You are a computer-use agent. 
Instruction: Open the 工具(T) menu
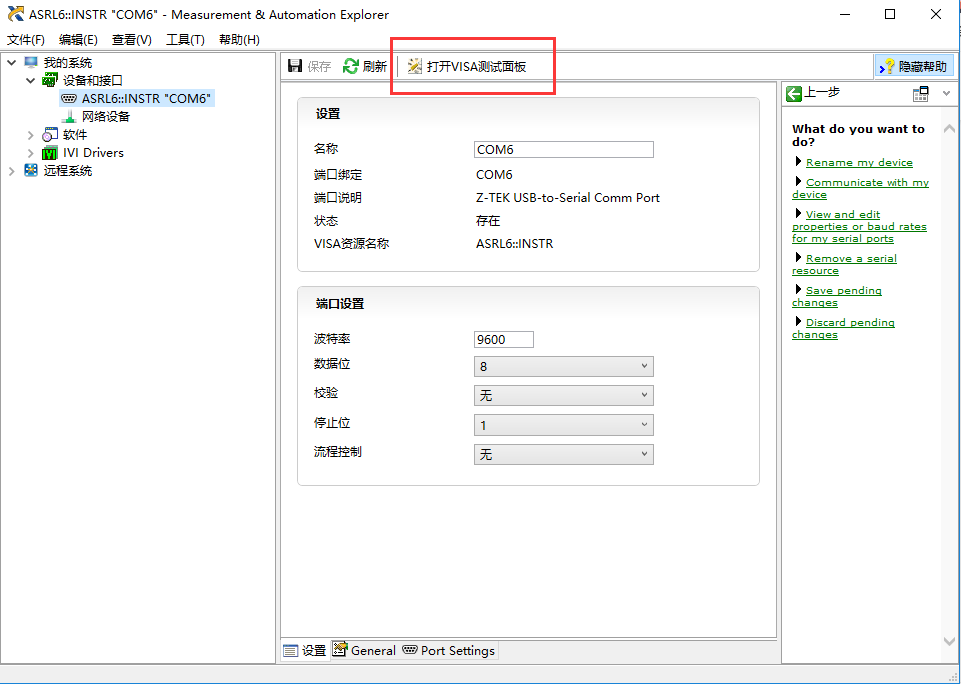click(185, 40)
